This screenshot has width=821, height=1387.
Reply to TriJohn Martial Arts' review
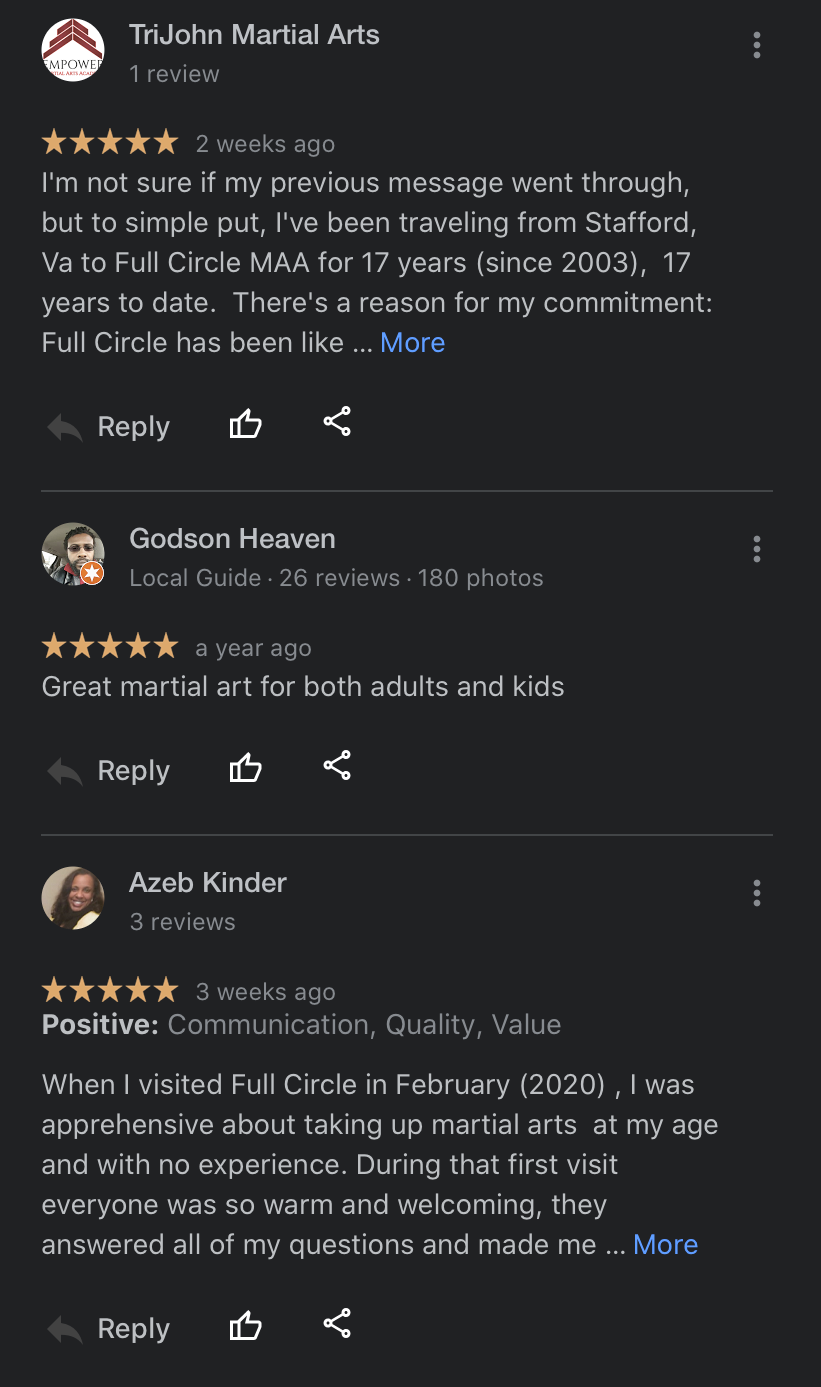pyautogui.click(x=109, y=427)
